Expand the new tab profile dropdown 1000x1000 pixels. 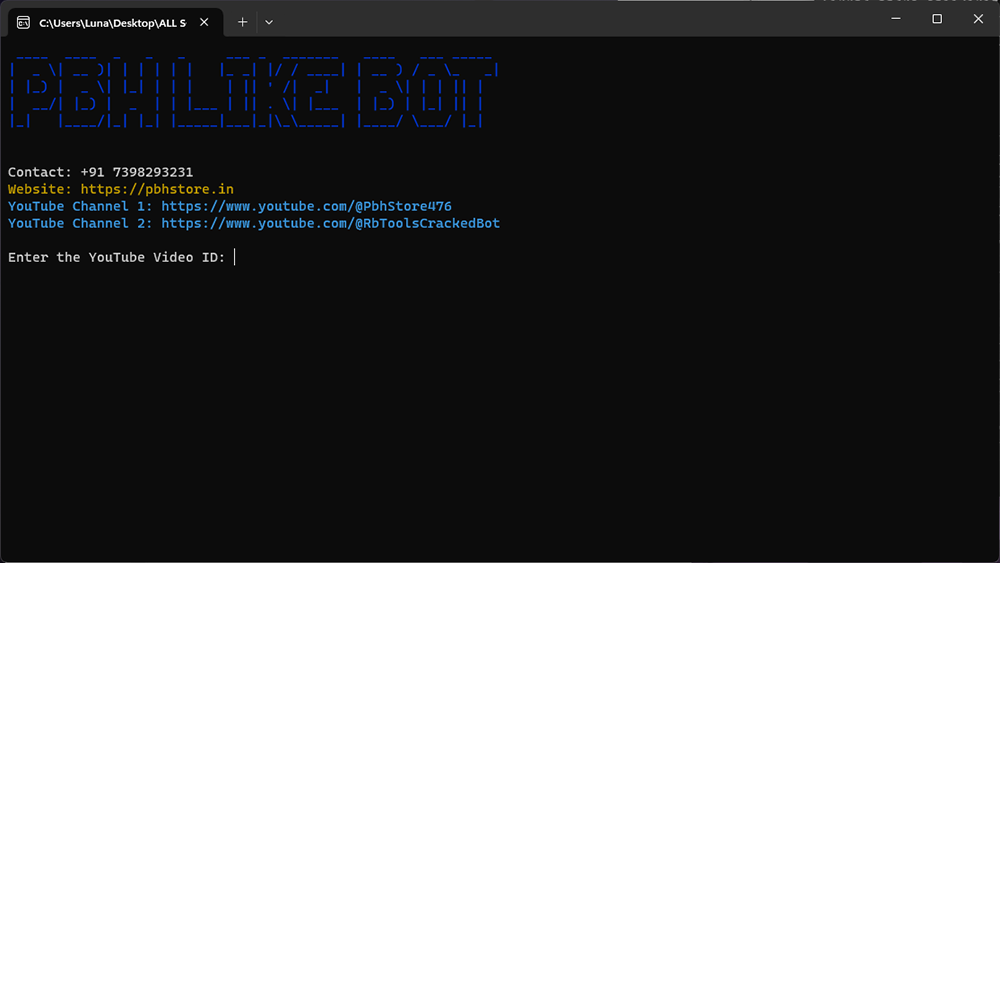coord(269,22)
